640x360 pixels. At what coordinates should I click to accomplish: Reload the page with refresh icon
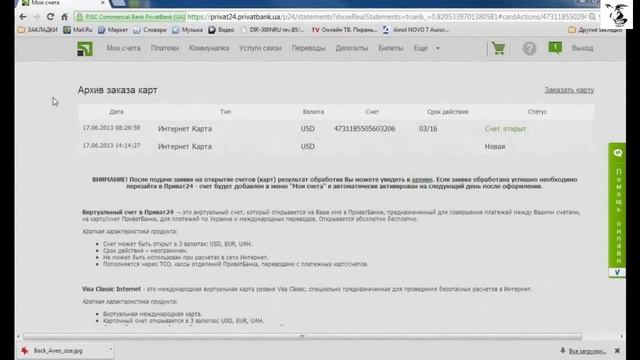(x=50, y=17)
